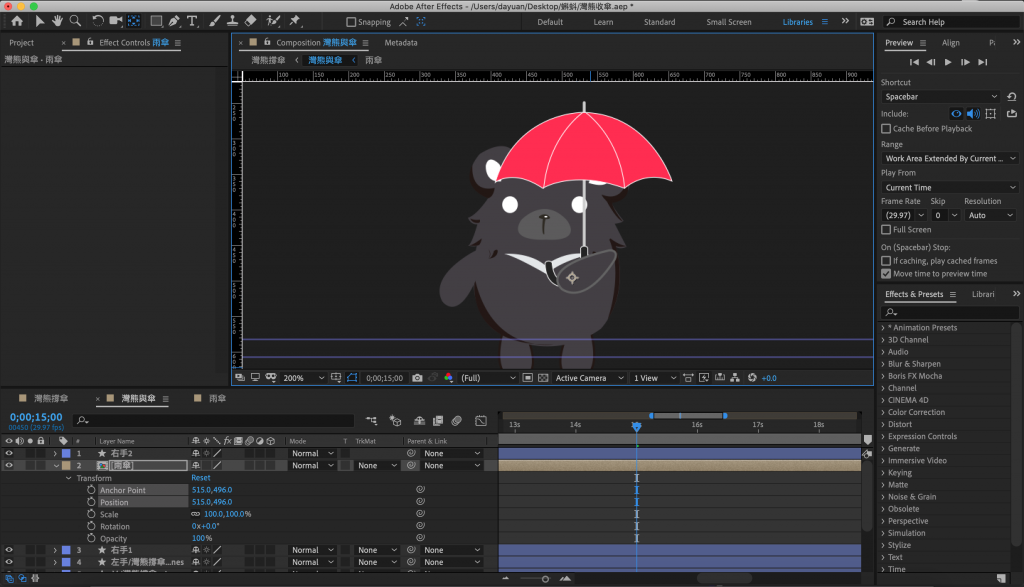Select the Rectangle shape tool
Image resolution: width=1024 pixels, height=587 pixels.
point(156,21)
